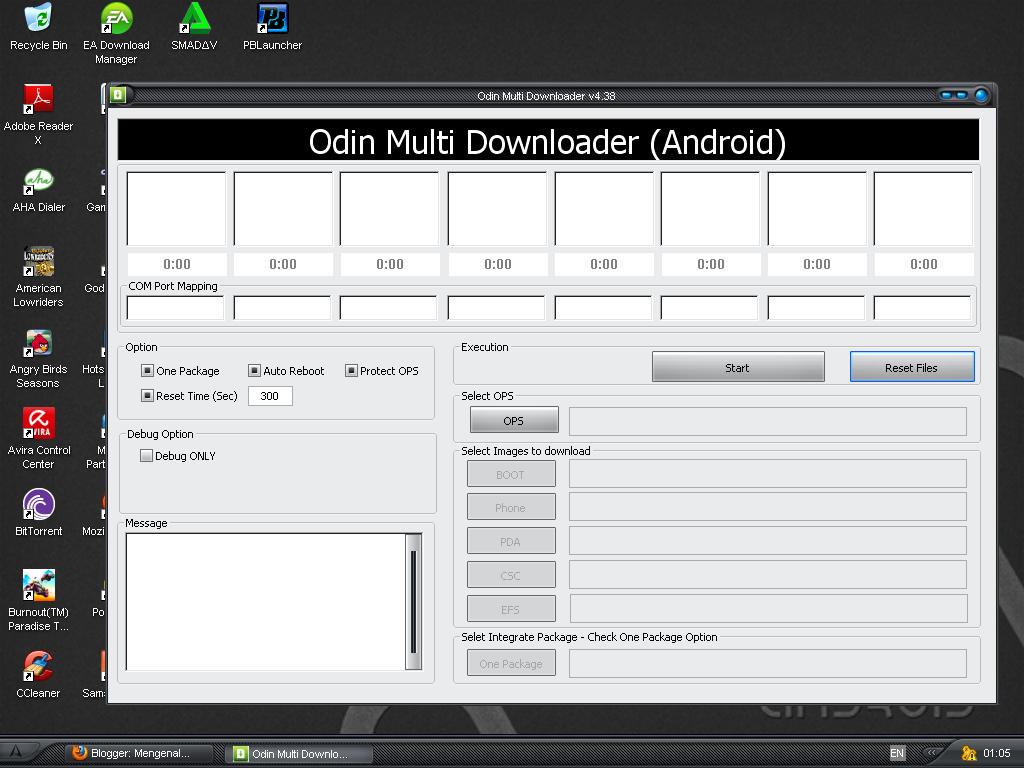Click the first COM Port Mapping box
Screen dimensions: 1024x768
[x=175, y=308]
